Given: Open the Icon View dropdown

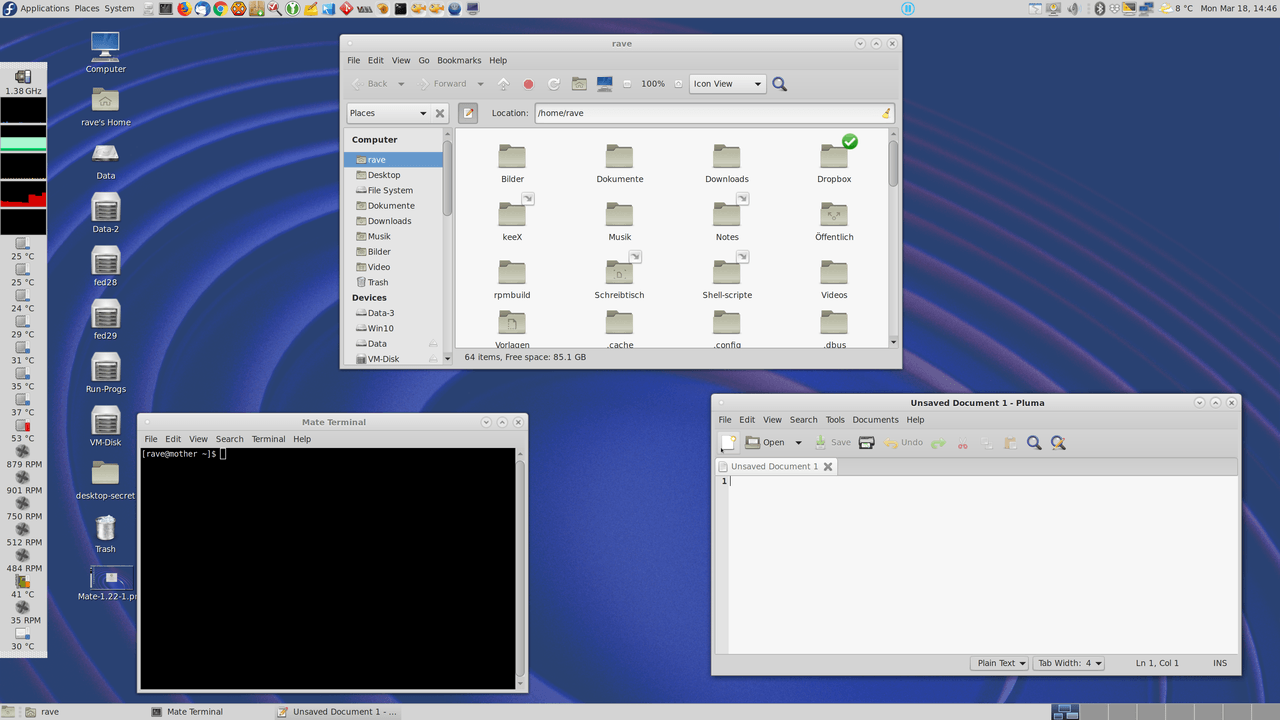Looking at the screenshot, I should click(x=727, y=84).
